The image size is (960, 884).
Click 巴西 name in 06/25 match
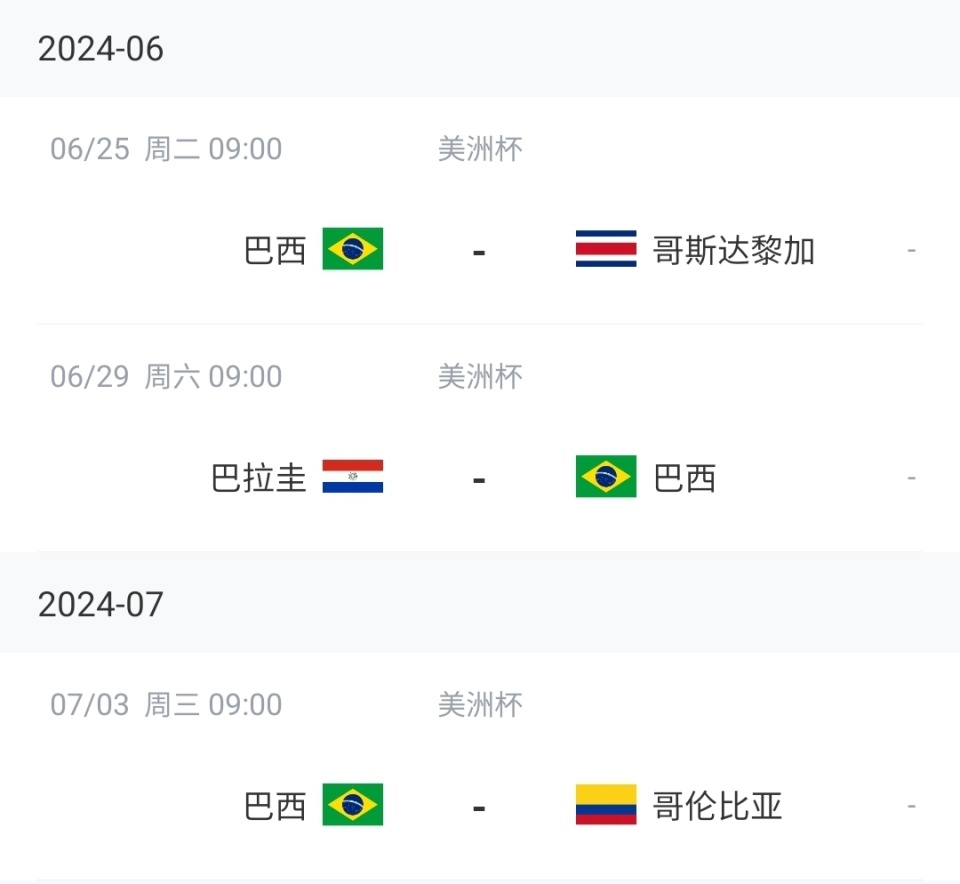[275, 250]
